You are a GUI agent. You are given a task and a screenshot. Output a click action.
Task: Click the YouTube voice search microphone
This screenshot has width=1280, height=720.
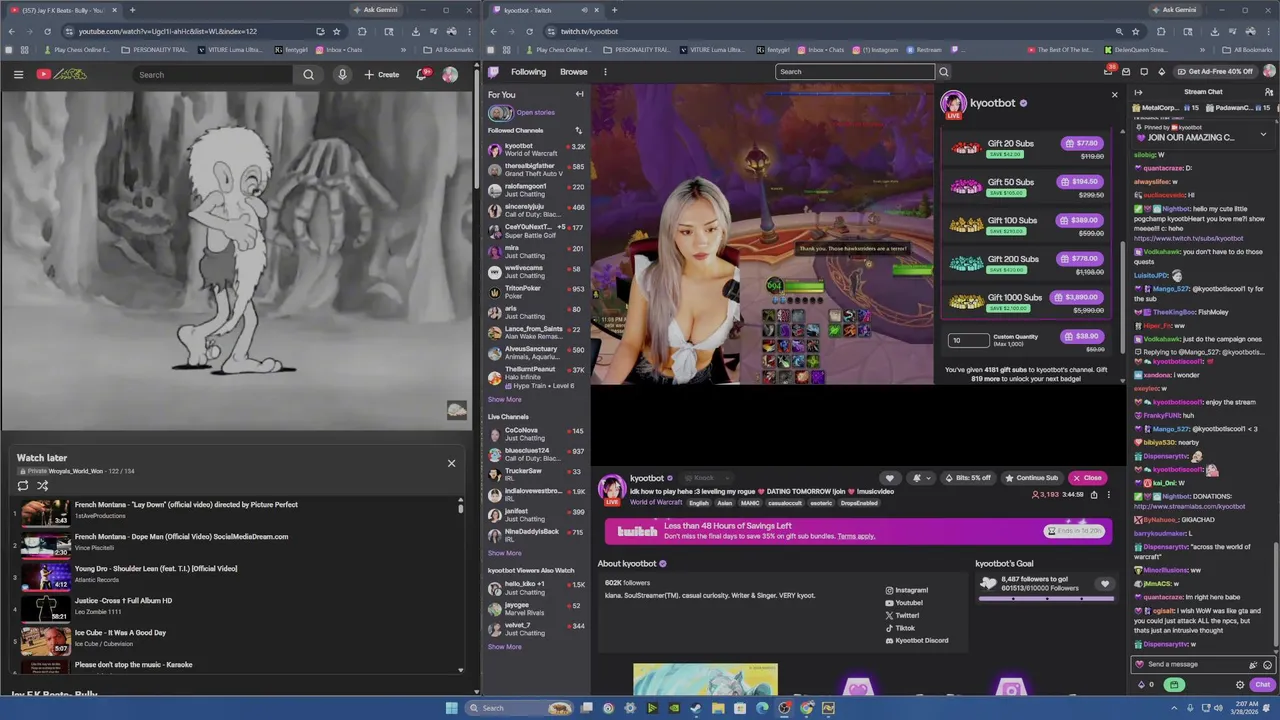[x=342, y=74]
